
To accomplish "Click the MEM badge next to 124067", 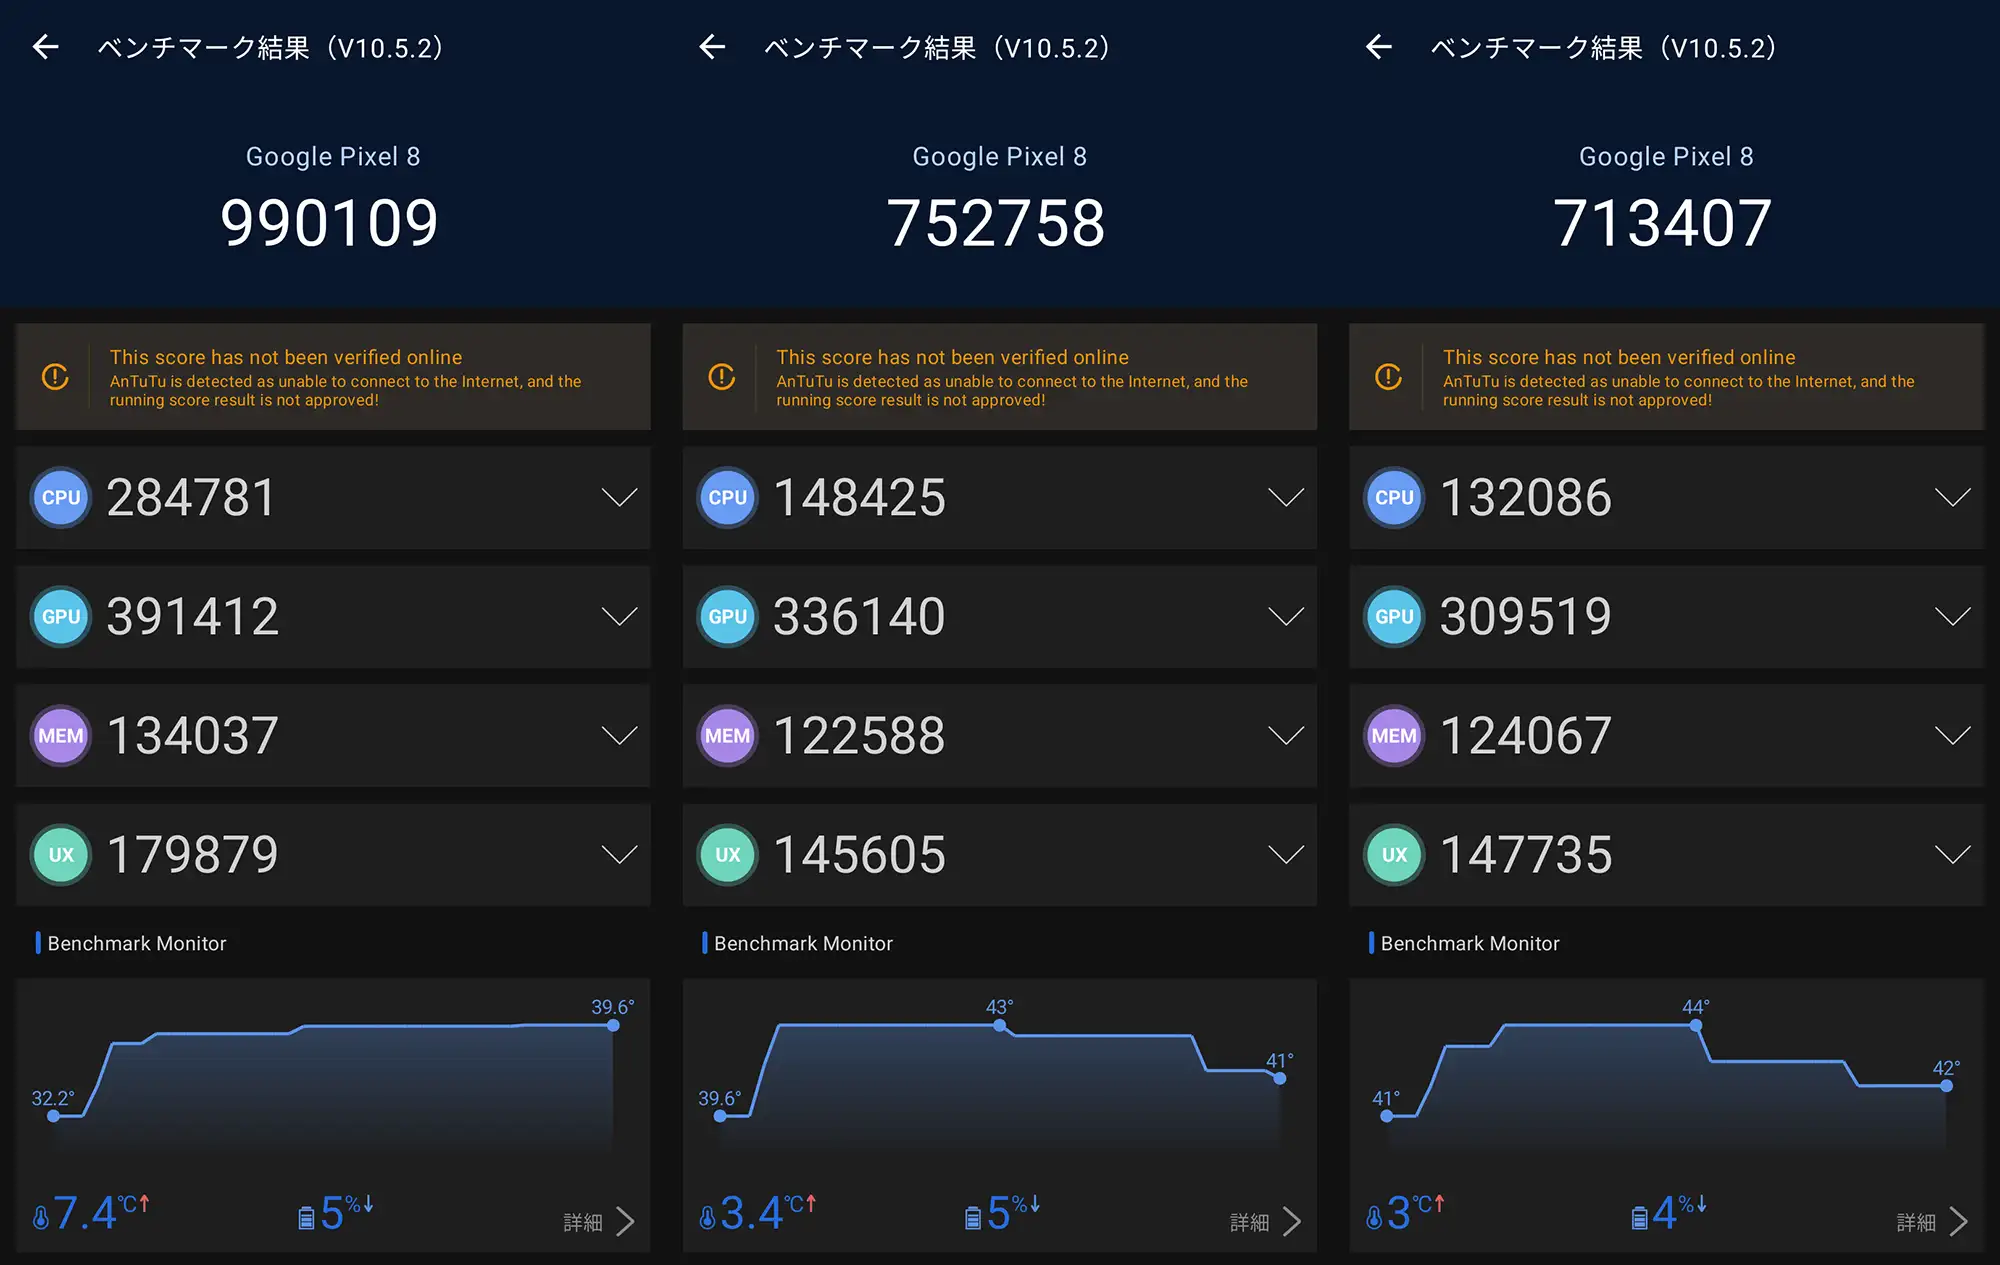I will click(x=1394, y=736).
